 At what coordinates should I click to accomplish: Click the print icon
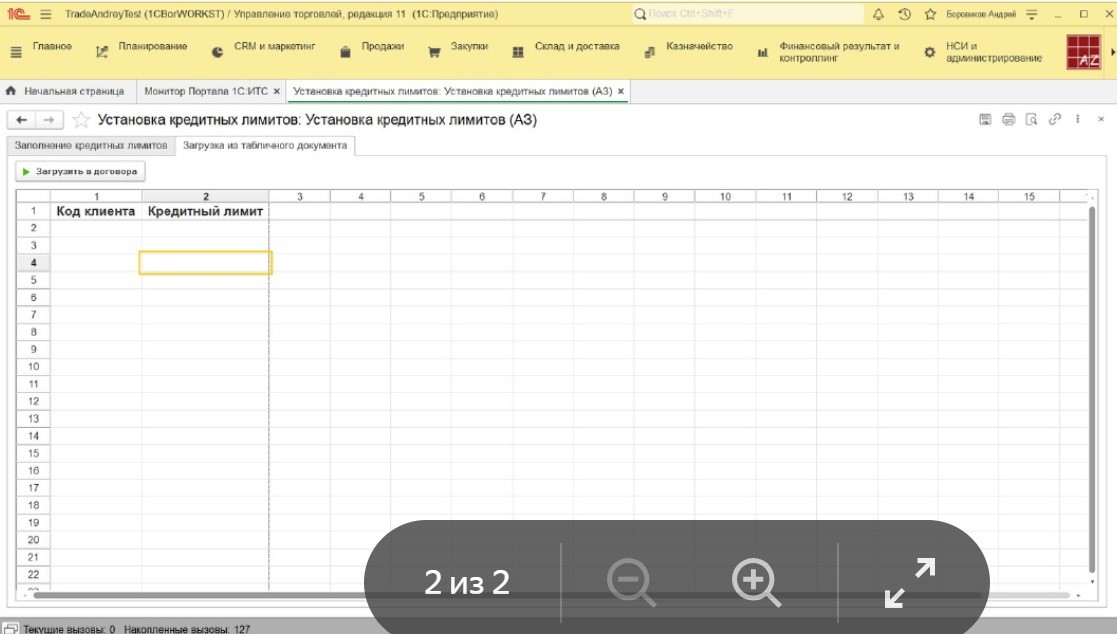(1008, 119)
